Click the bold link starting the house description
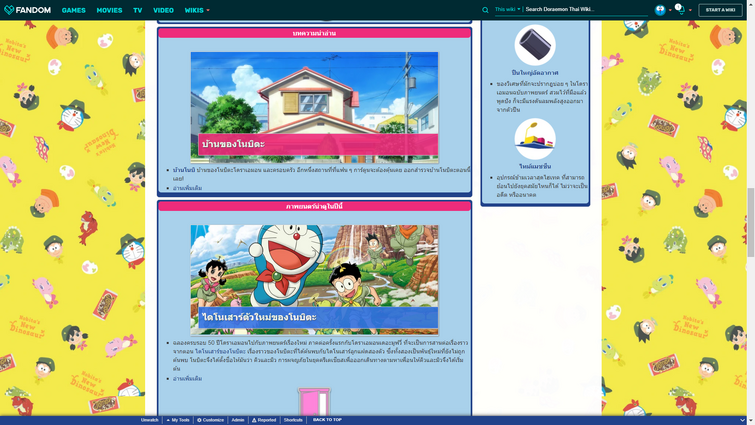The width and height of the screenshot is (755, 425). [184, 170]
